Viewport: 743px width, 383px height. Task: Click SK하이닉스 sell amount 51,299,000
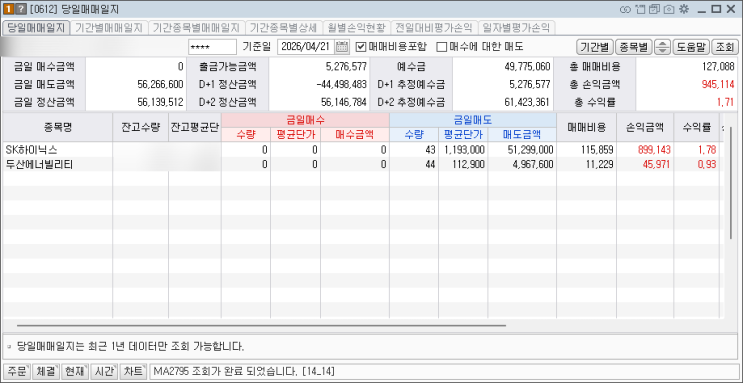529,150
